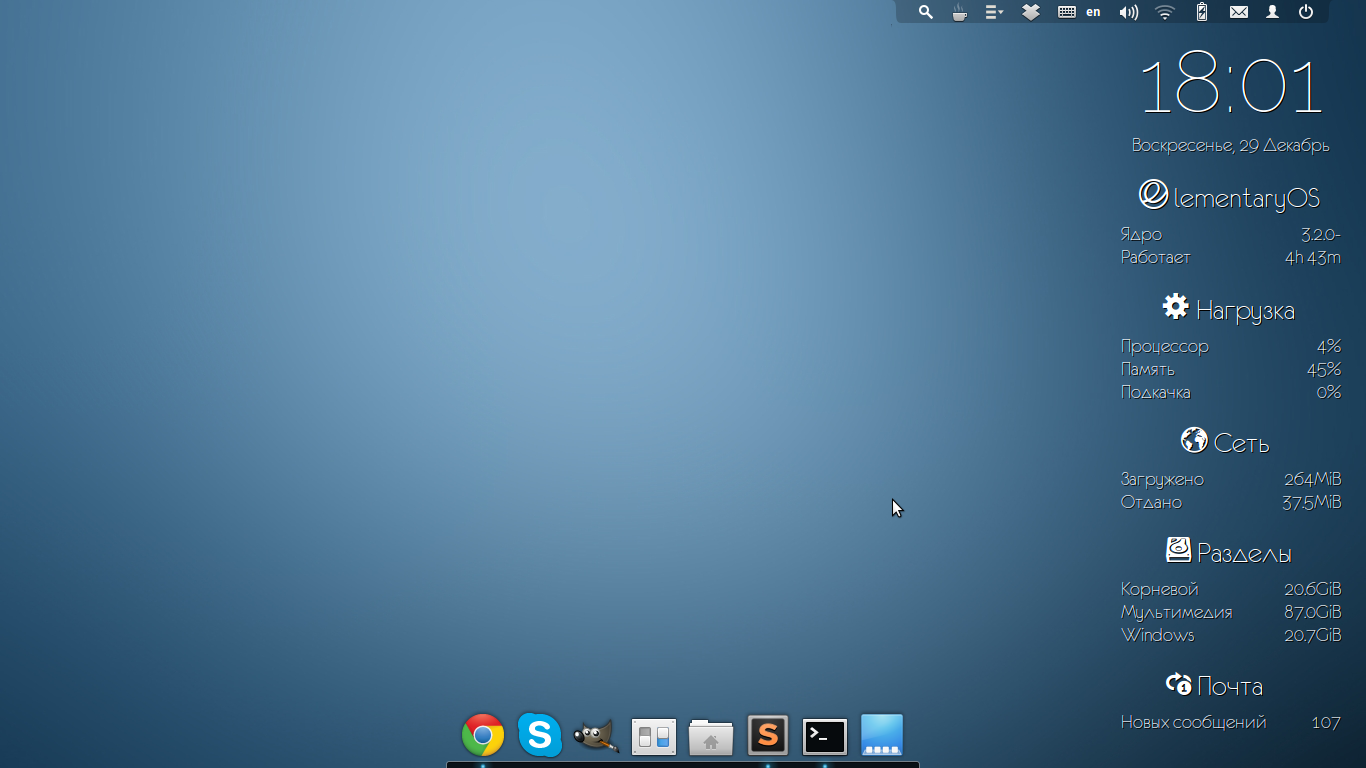Open the list indicator dropdown menu

click(x=994, y=12)
